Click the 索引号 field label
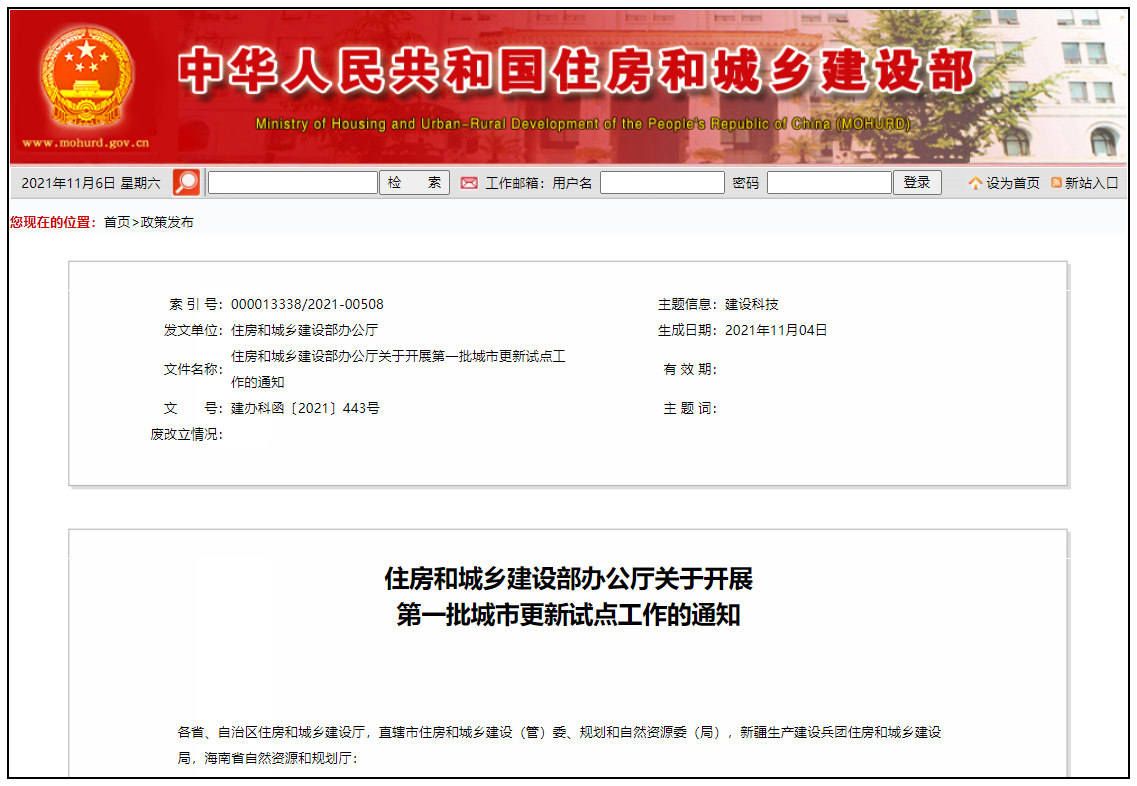 pos(196,305)
